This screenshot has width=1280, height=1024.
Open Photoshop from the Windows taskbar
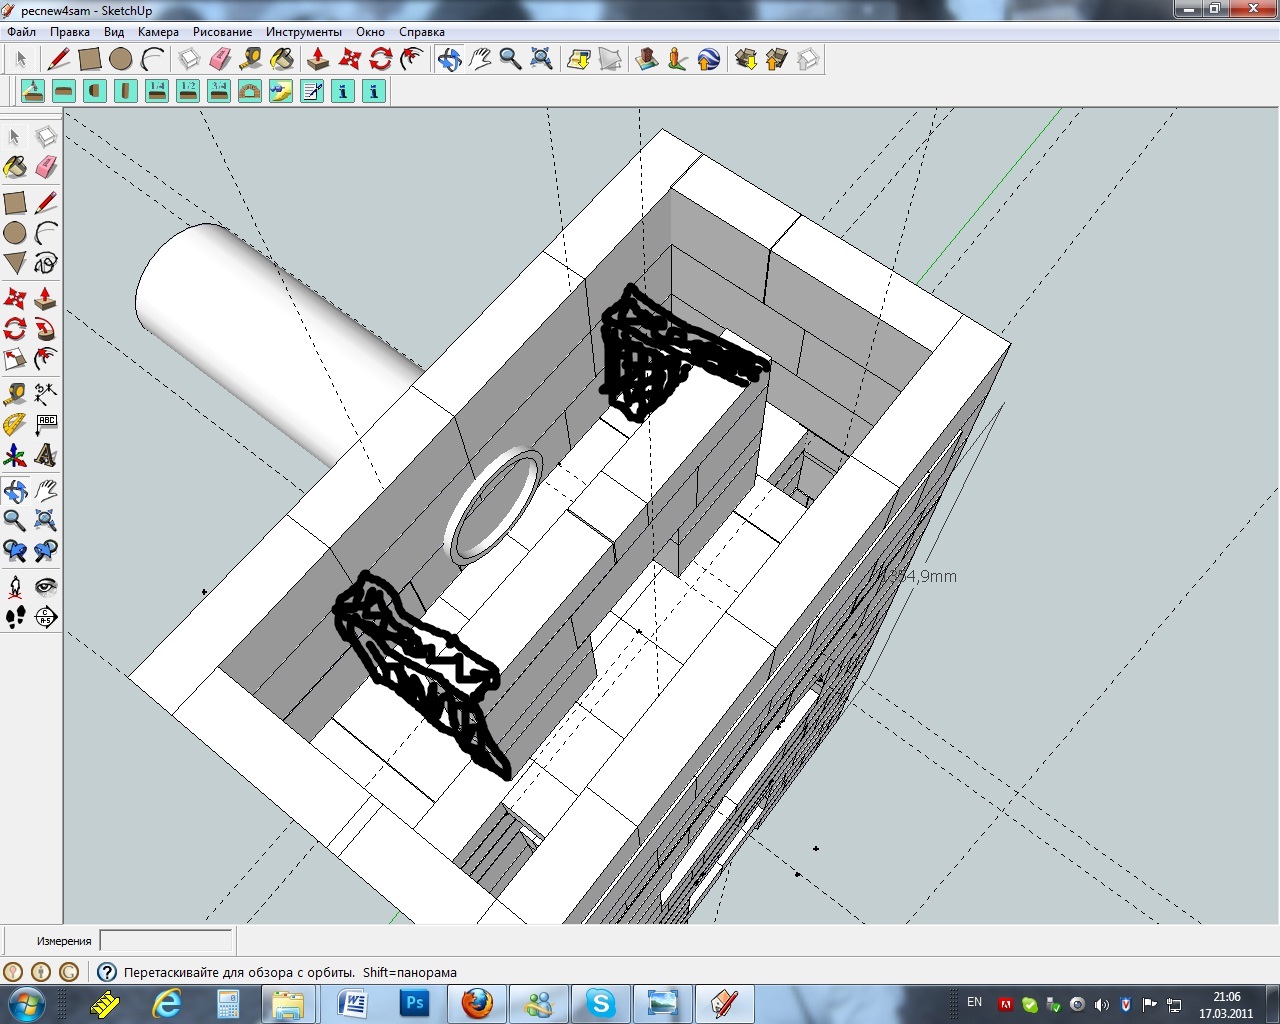pyautogui.click(x=414, y=1003)
